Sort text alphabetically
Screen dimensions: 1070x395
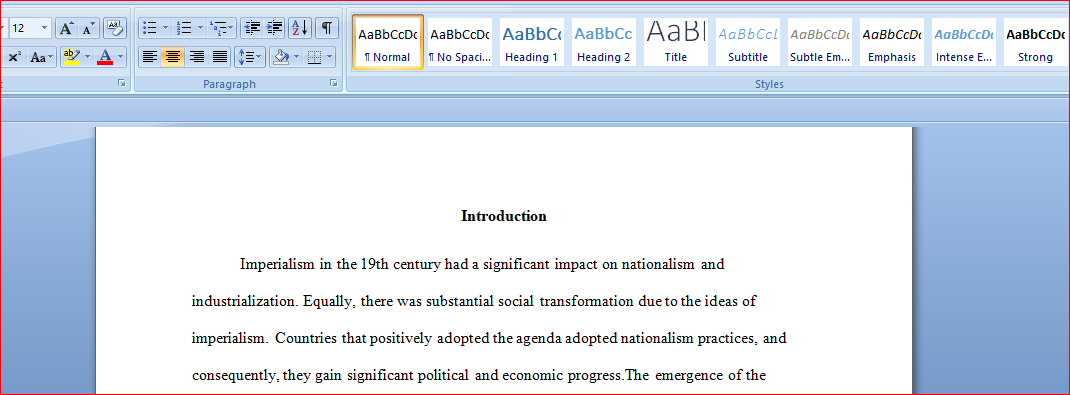click(300, 28)
